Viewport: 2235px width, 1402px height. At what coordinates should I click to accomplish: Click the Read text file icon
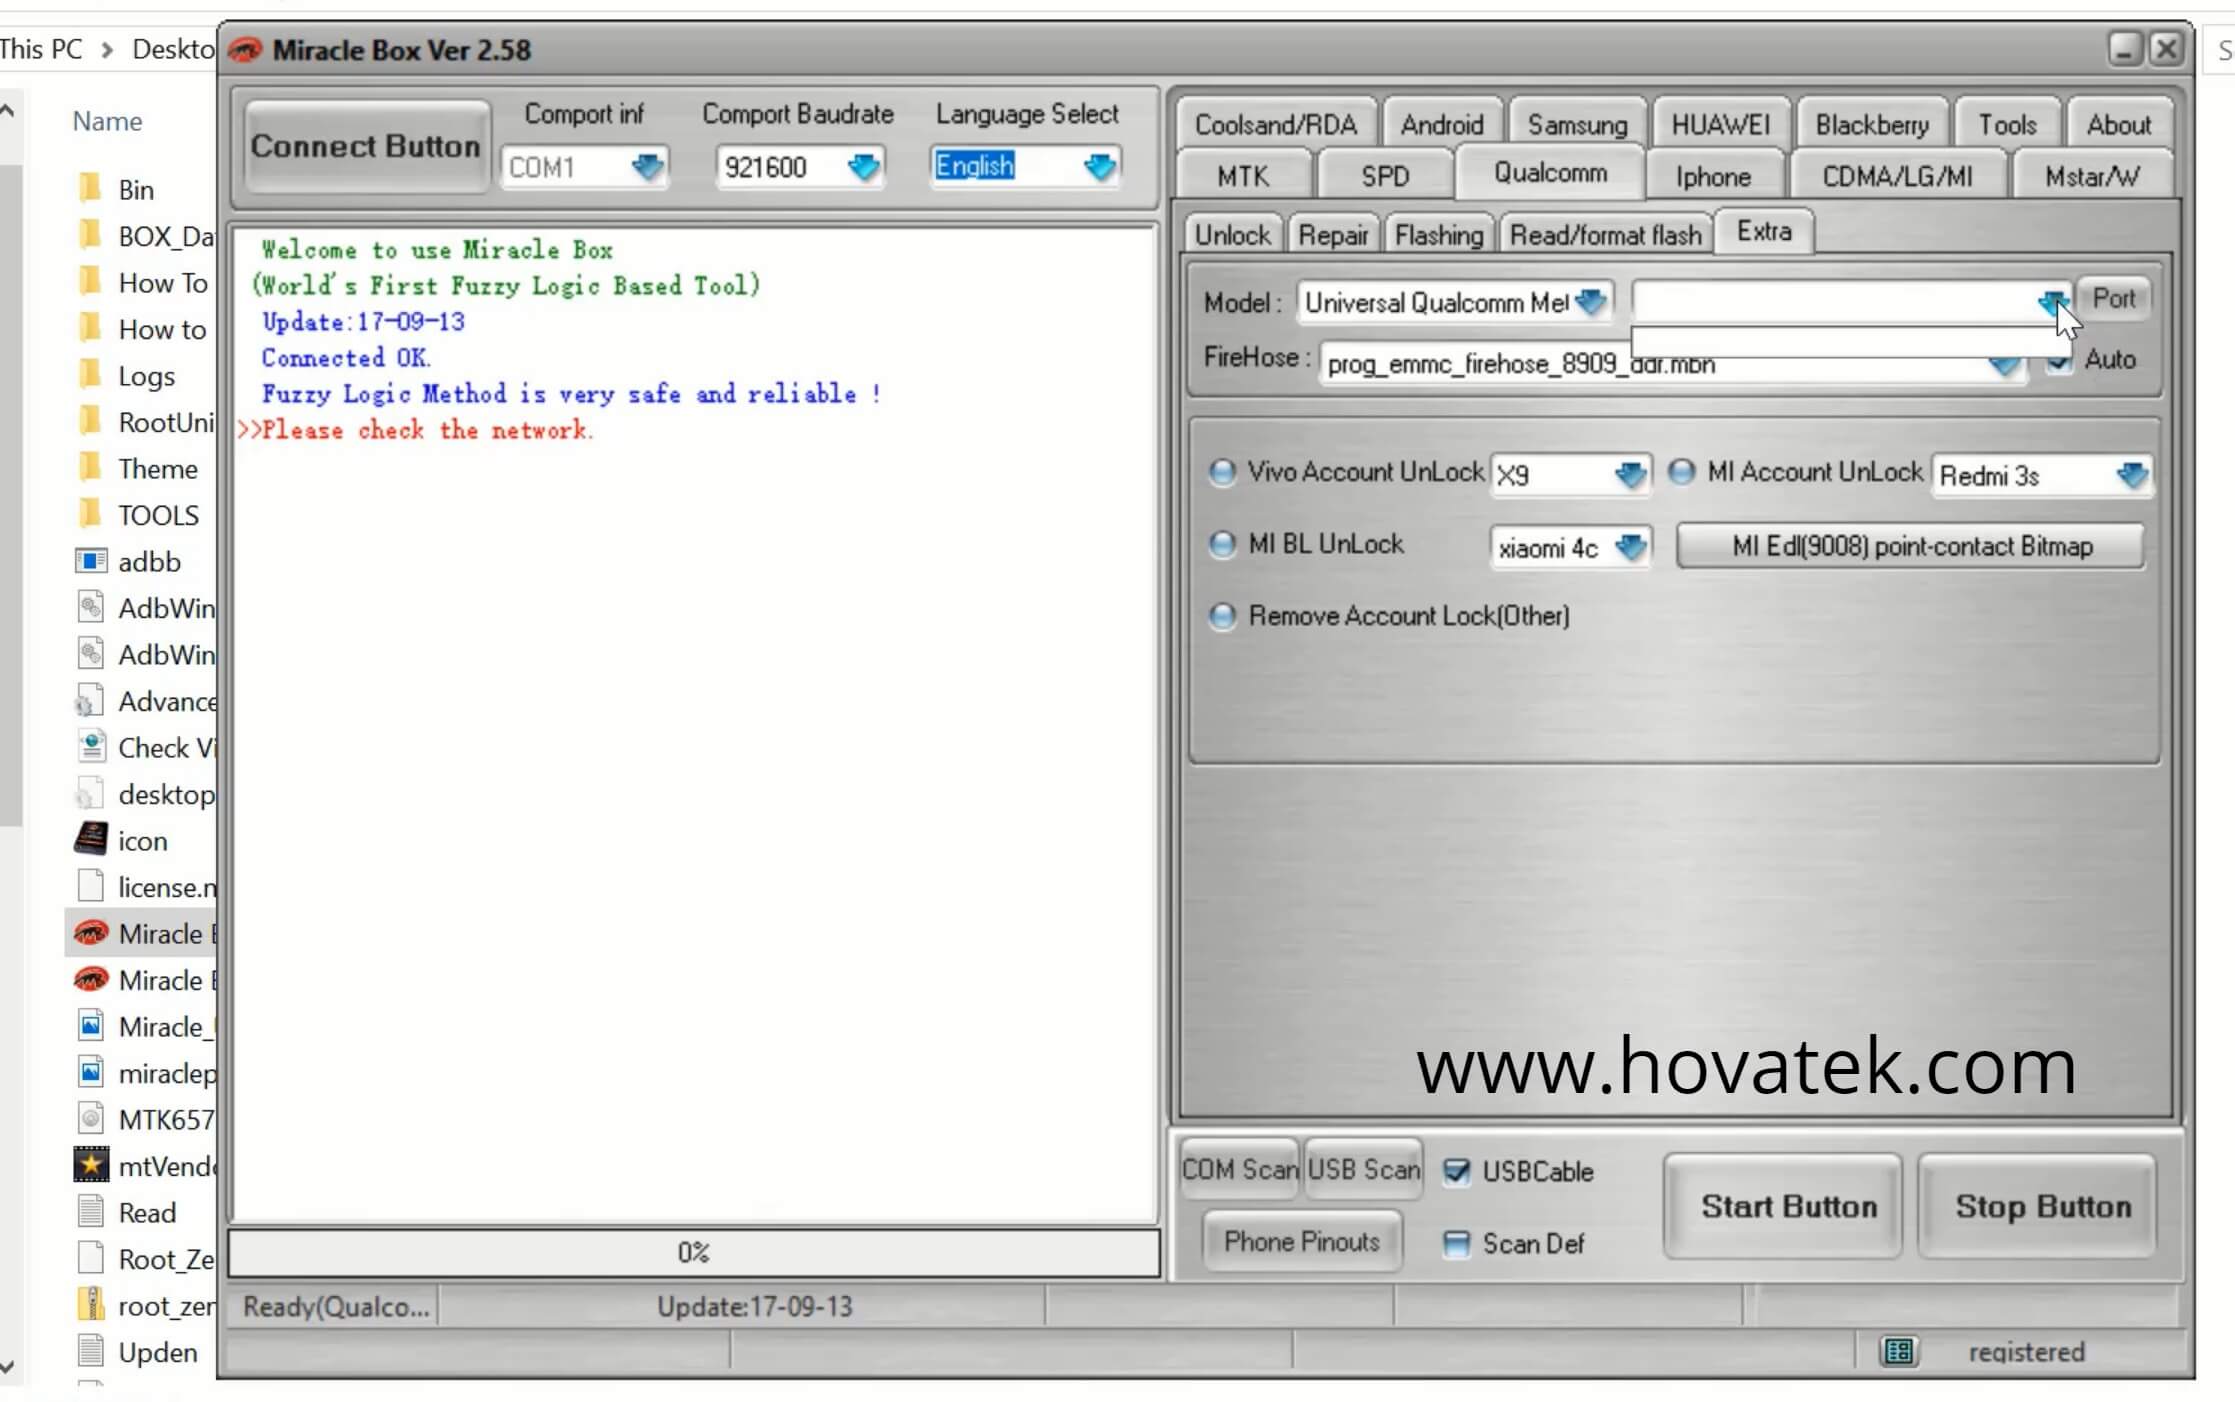(x=90, y=1212)
